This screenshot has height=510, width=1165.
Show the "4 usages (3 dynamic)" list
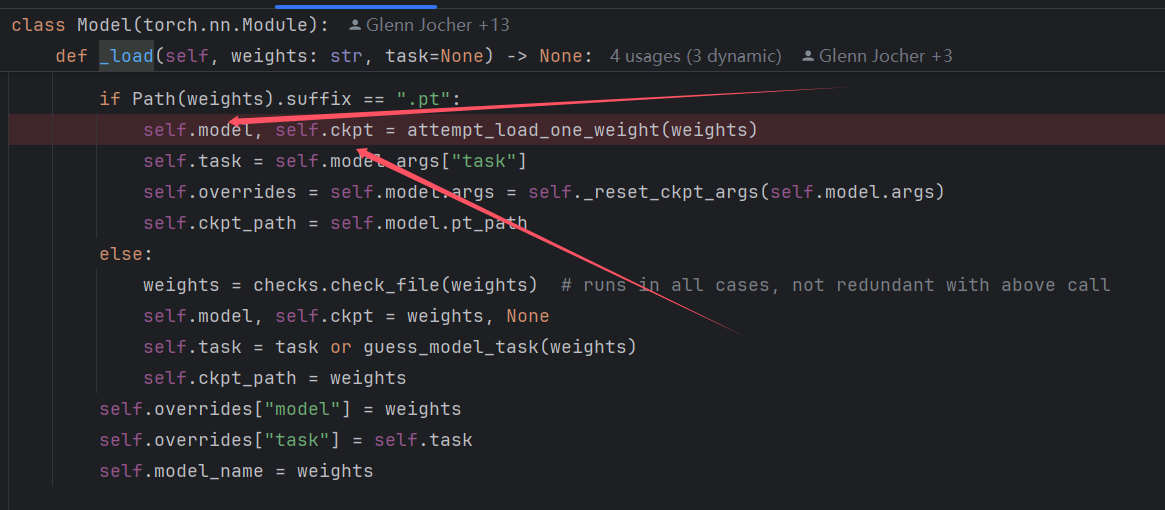point(695,56)
